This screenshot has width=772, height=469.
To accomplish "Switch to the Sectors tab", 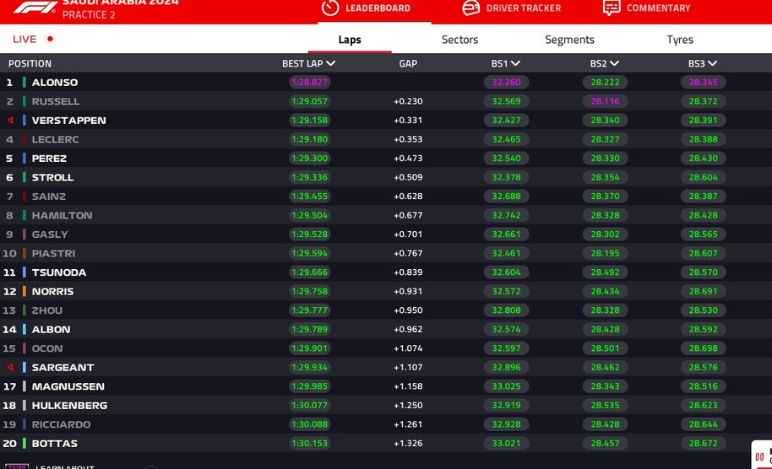I will point(460,40).
